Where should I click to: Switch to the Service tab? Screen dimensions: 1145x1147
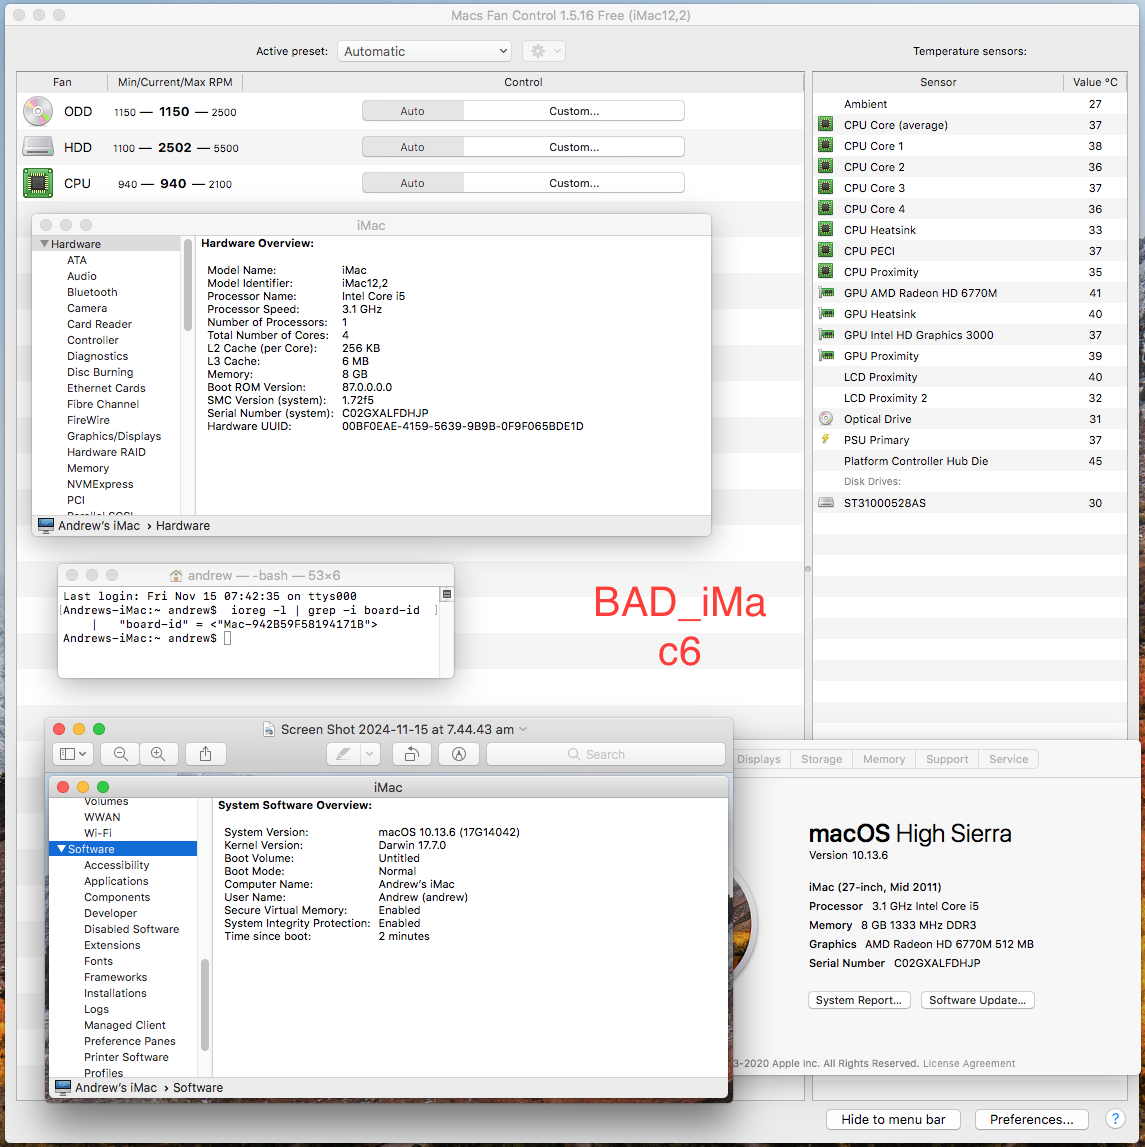pos(1008,759)
